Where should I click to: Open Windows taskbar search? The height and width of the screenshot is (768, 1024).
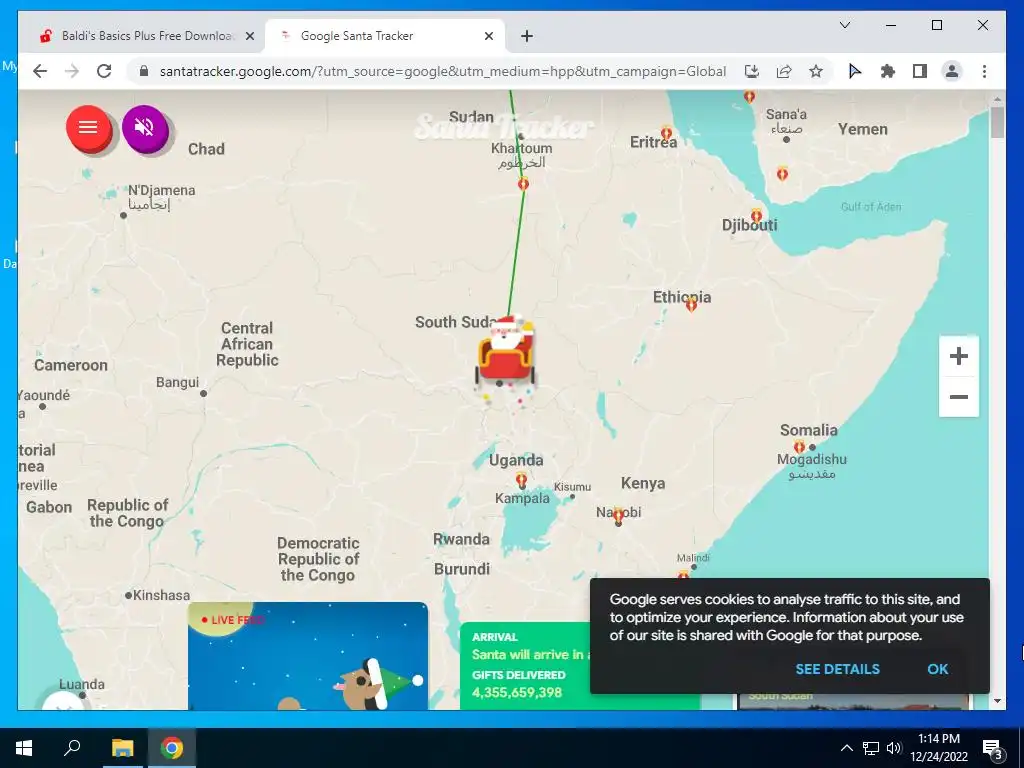click(x=72, y=748)
